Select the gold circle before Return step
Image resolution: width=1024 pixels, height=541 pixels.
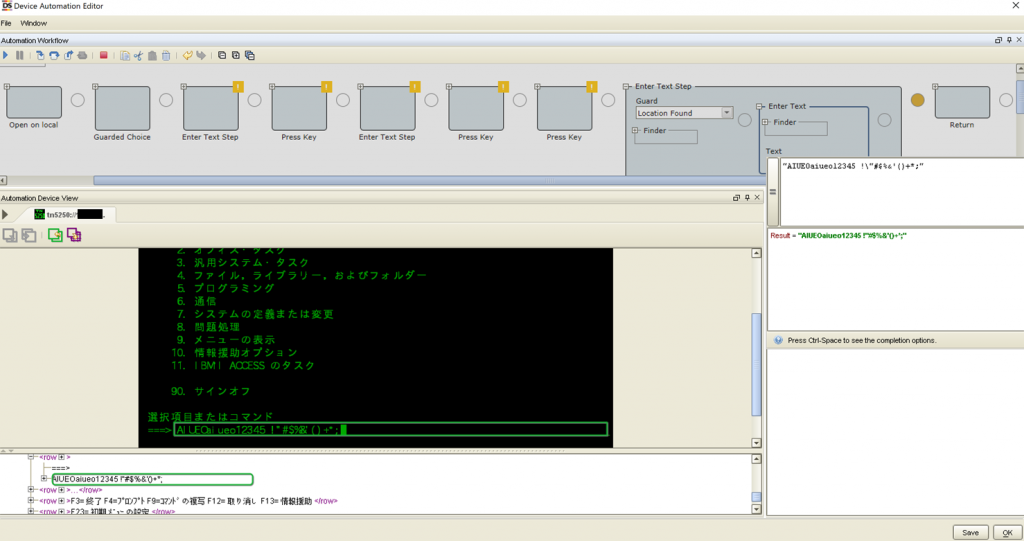(918, 100)
